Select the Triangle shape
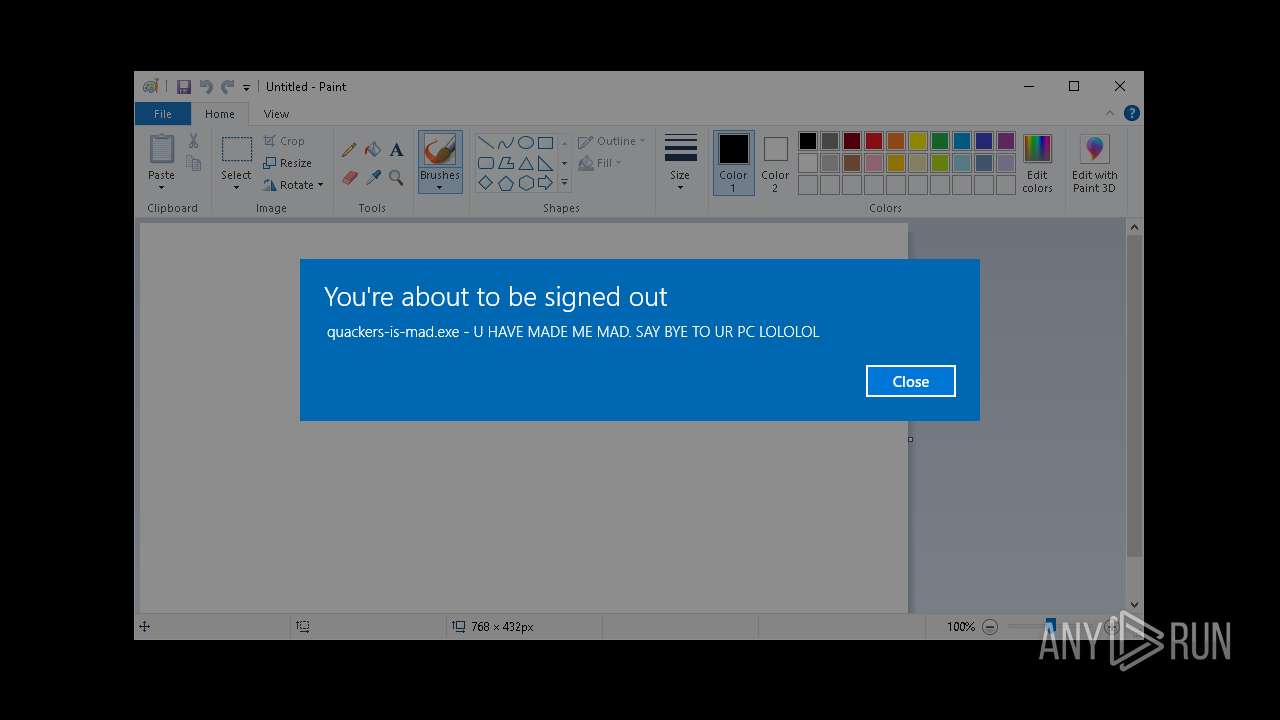Viewport: 1280px width, 720px height. click(x=525, y=163)
